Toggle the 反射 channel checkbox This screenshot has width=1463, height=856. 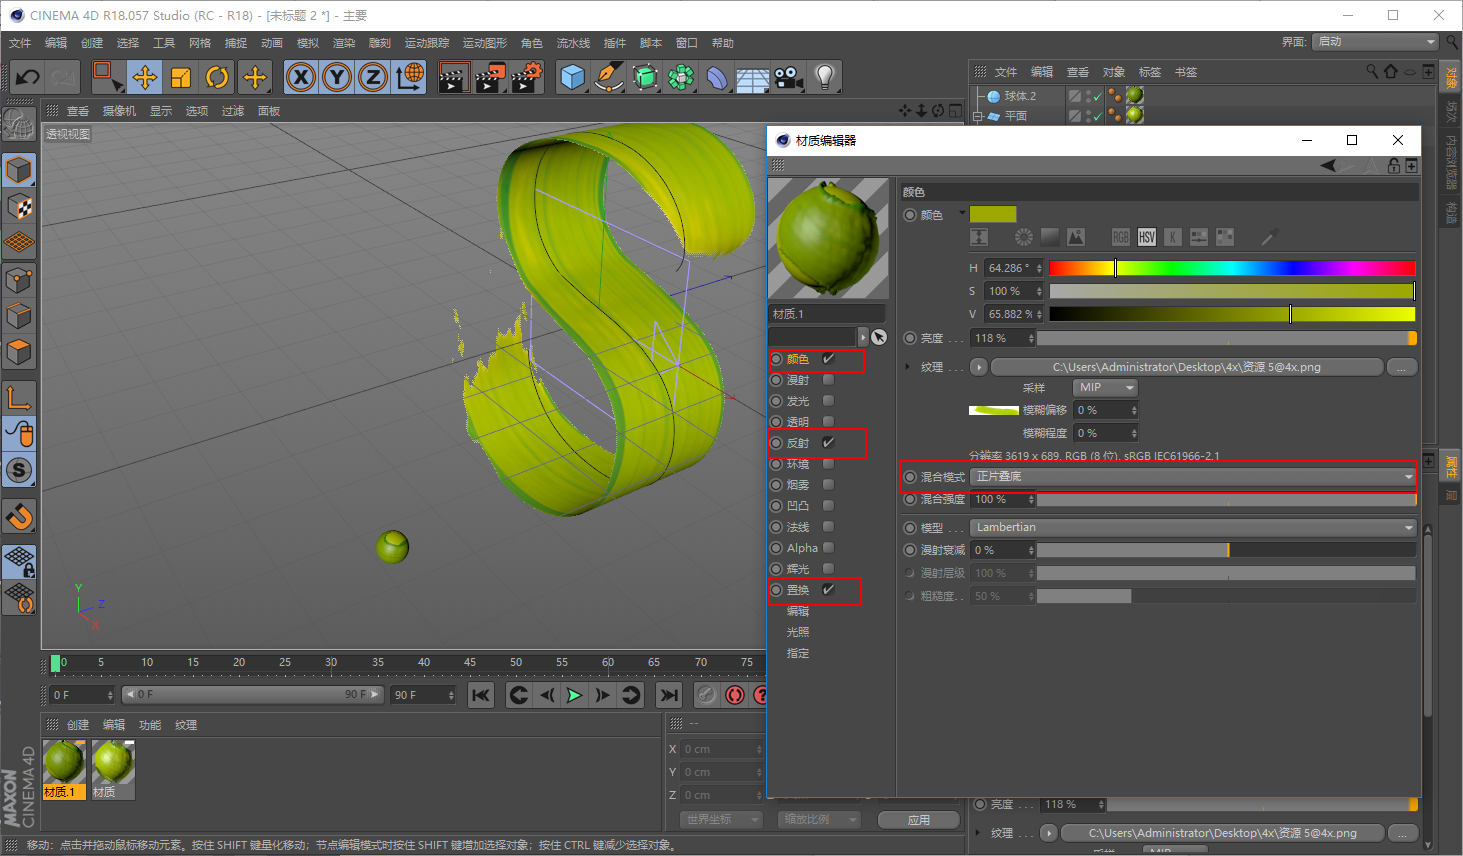pos(828,442)
